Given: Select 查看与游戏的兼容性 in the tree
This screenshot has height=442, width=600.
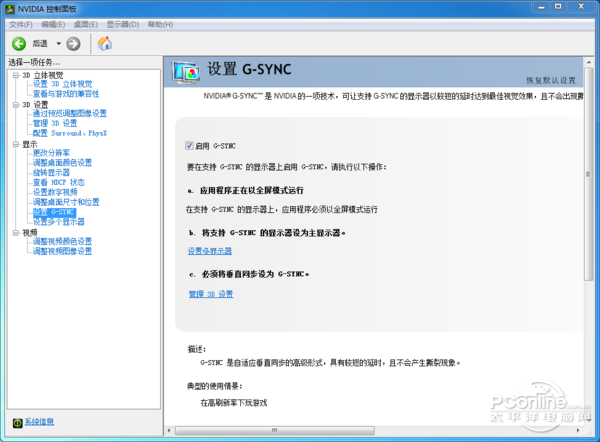Looking at the screenshot, I should (x=66, y=94).
